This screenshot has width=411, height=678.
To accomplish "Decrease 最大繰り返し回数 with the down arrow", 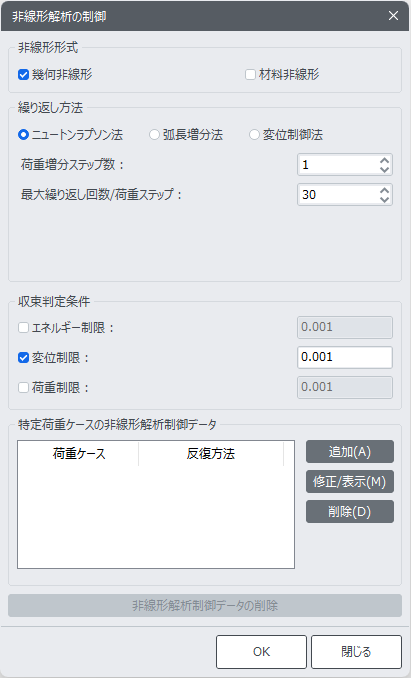I will click(x=384, y=199).
